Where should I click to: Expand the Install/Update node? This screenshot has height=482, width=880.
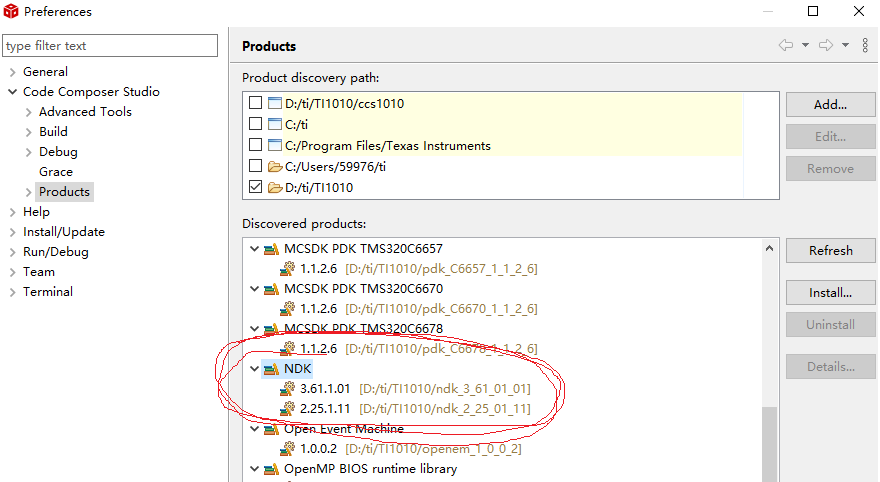[12, 232]
